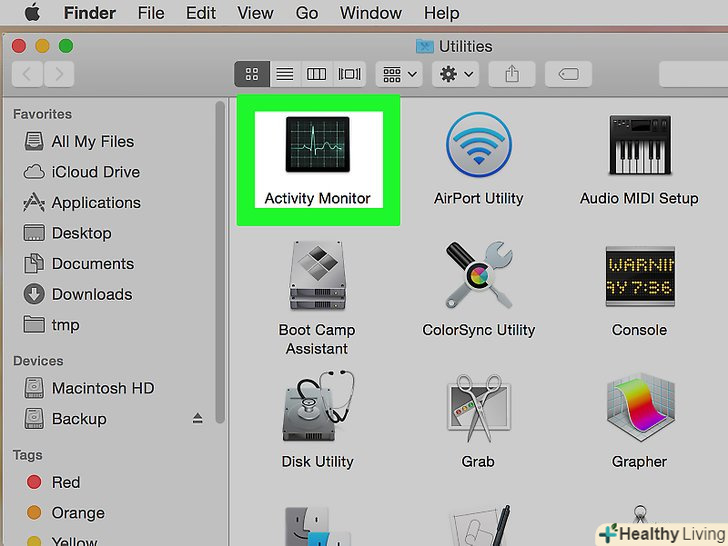The width and height of the screenshot is (728, 546).
Task: Open the Go menu
Action: [x=307, y=13]
